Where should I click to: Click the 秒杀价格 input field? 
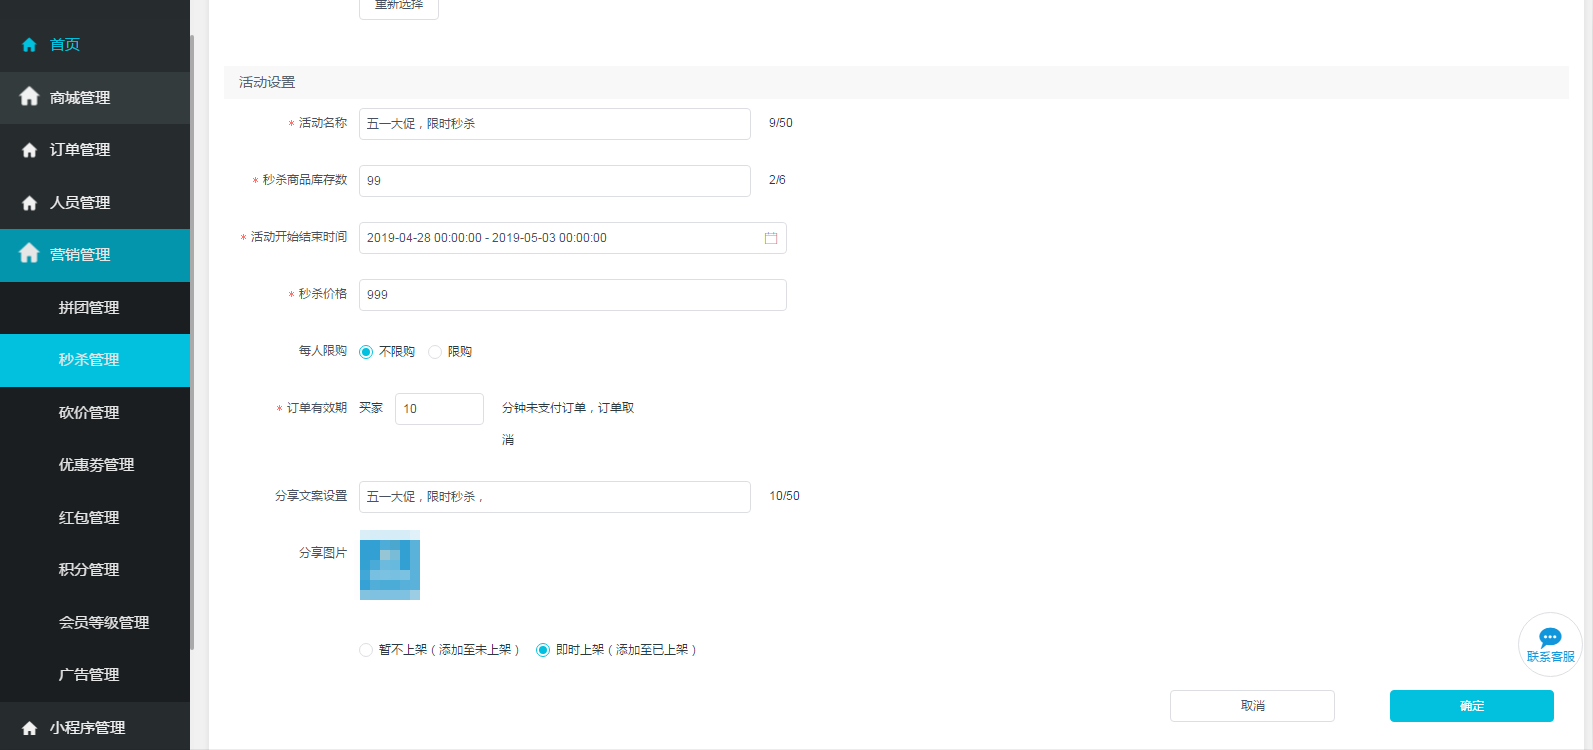tap(573, 295)
